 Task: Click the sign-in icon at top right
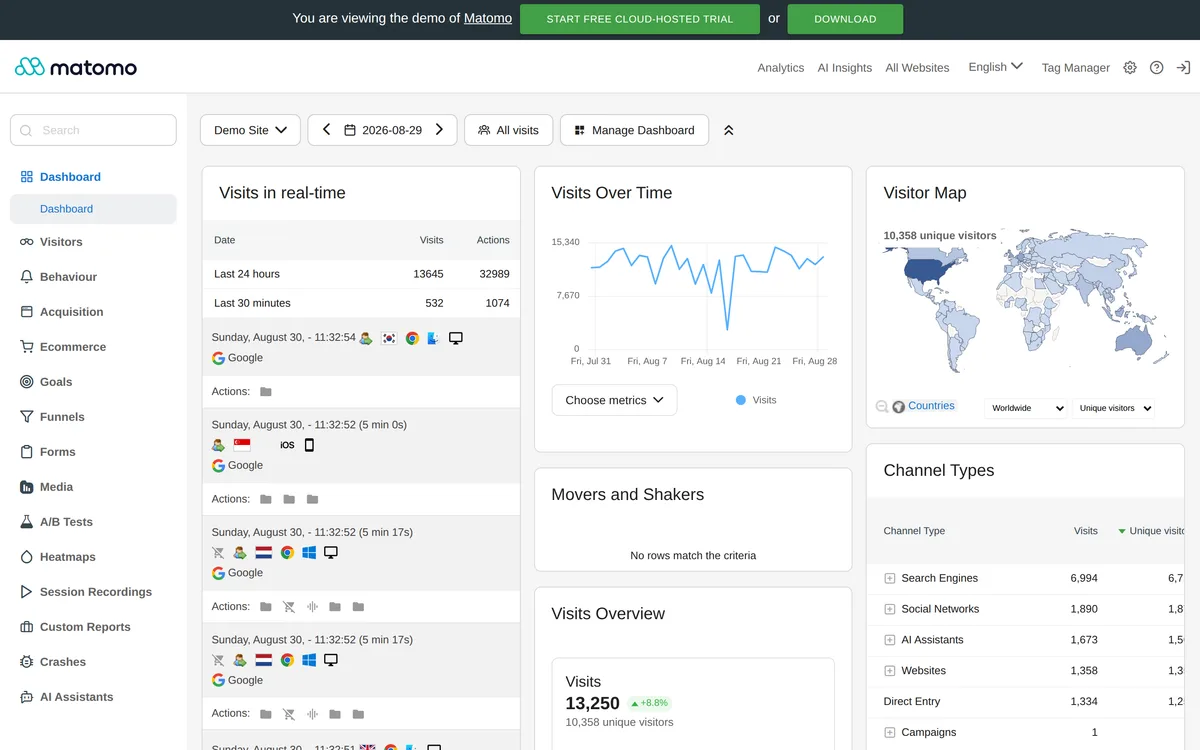pos(1183,67)
